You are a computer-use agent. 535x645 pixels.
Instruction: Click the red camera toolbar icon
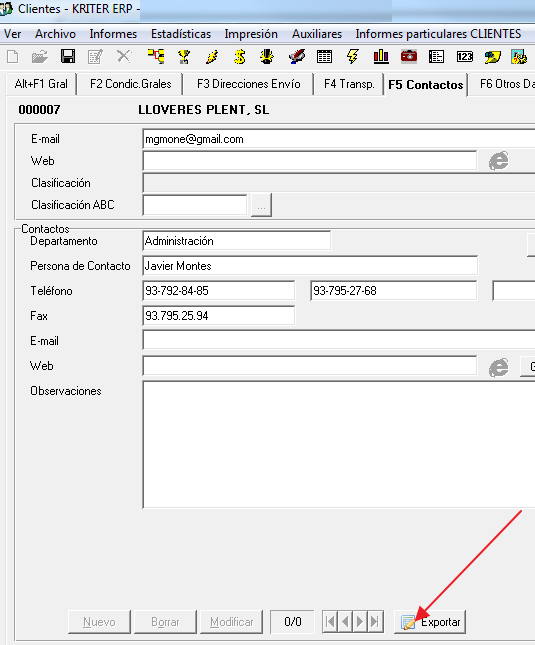tap(409, 56)
